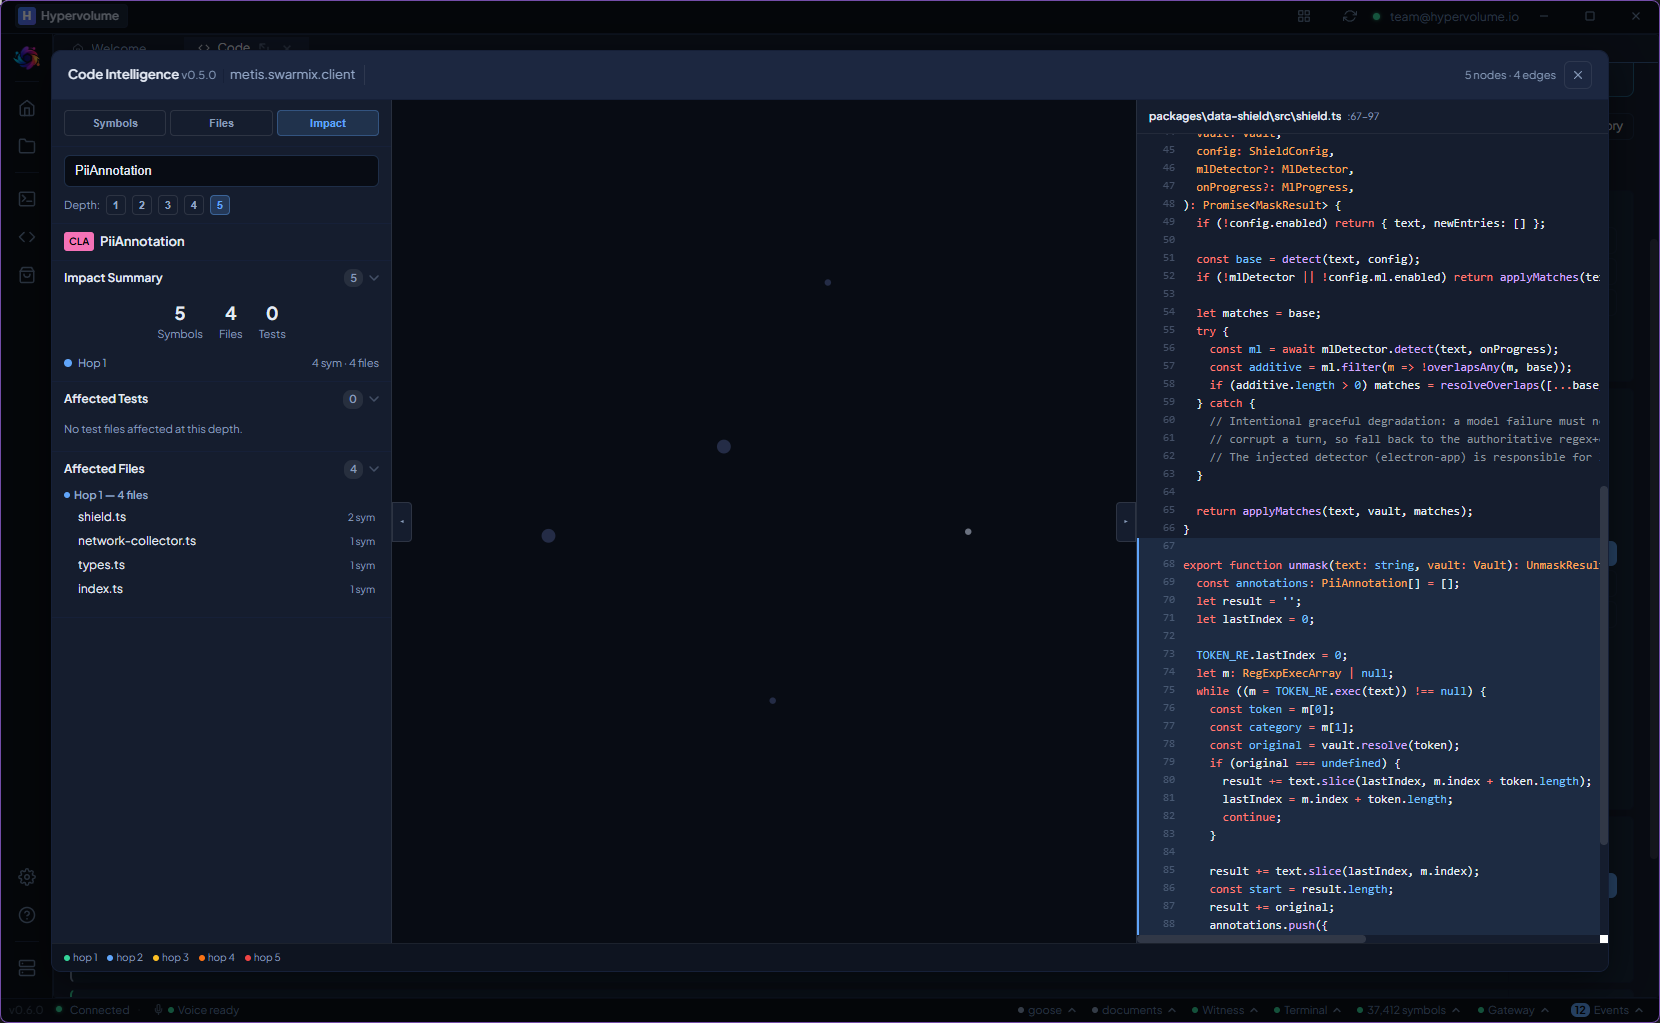Open network-collector.ts in affected files
The image size is (1660, 1023).
pos(221,541)
